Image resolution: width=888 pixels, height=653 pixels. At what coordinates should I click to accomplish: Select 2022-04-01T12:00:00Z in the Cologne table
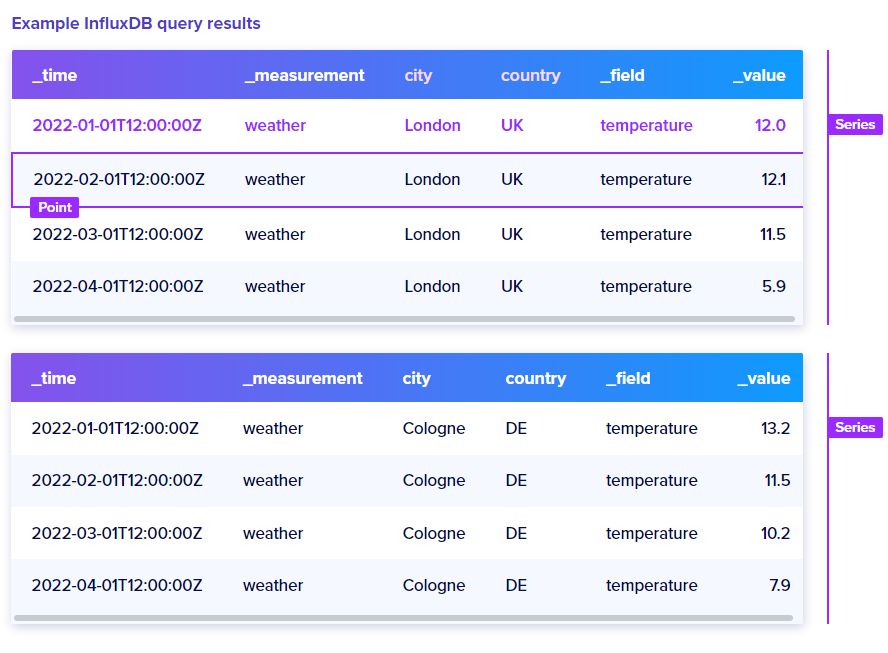click(117, 586)
